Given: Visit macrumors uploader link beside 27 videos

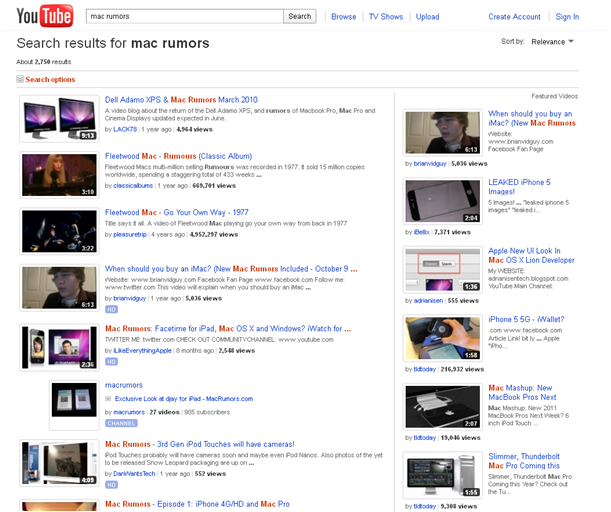Looking at the screenshot, I should click(x=129, y=412).
